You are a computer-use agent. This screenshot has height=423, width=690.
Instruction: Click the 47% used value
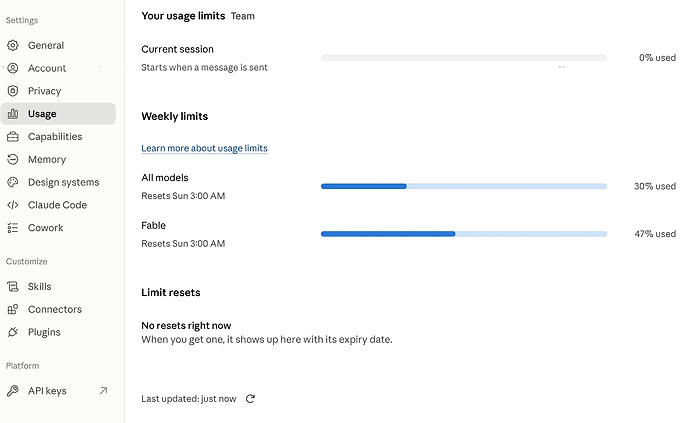(655, 234)
